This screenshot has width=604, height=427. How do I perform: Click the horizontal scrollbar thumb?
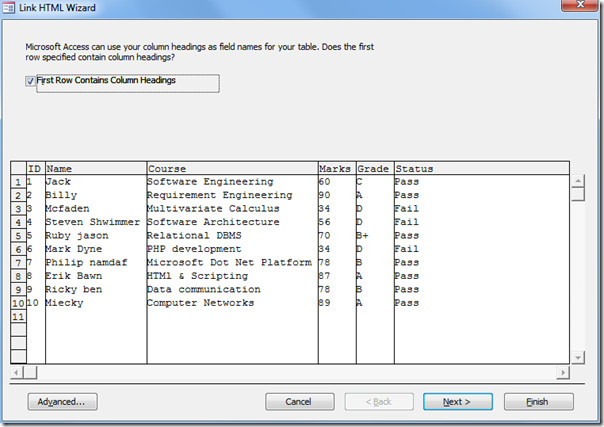pos(30,372)
